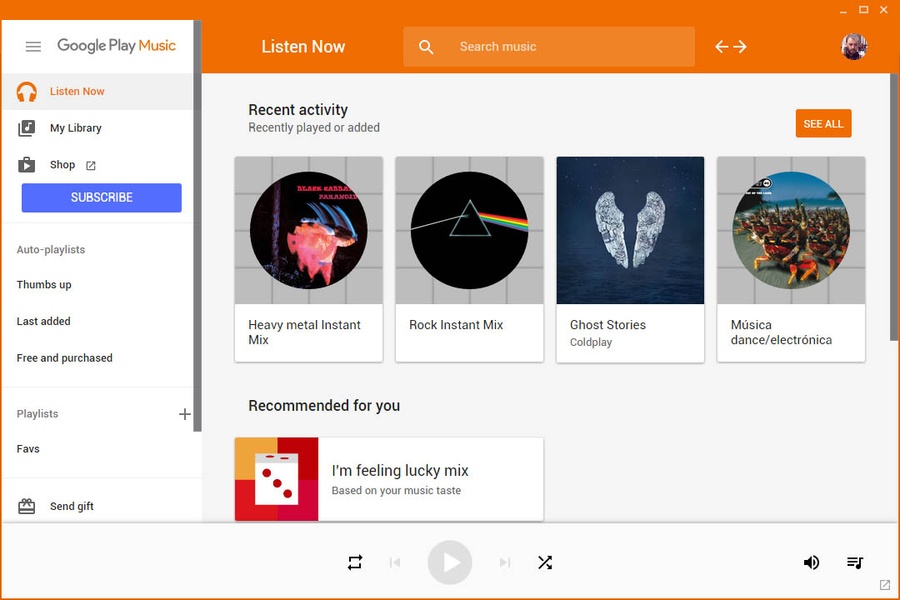Skip to the next track
Screen dimensions: 900x600
(505, 562)
